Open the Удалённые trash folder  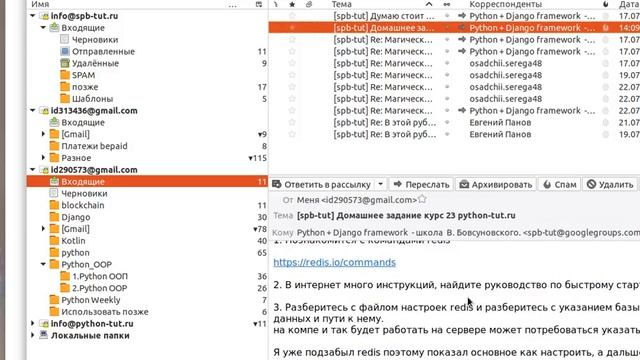pyautogui.click(x=95, y=63)
